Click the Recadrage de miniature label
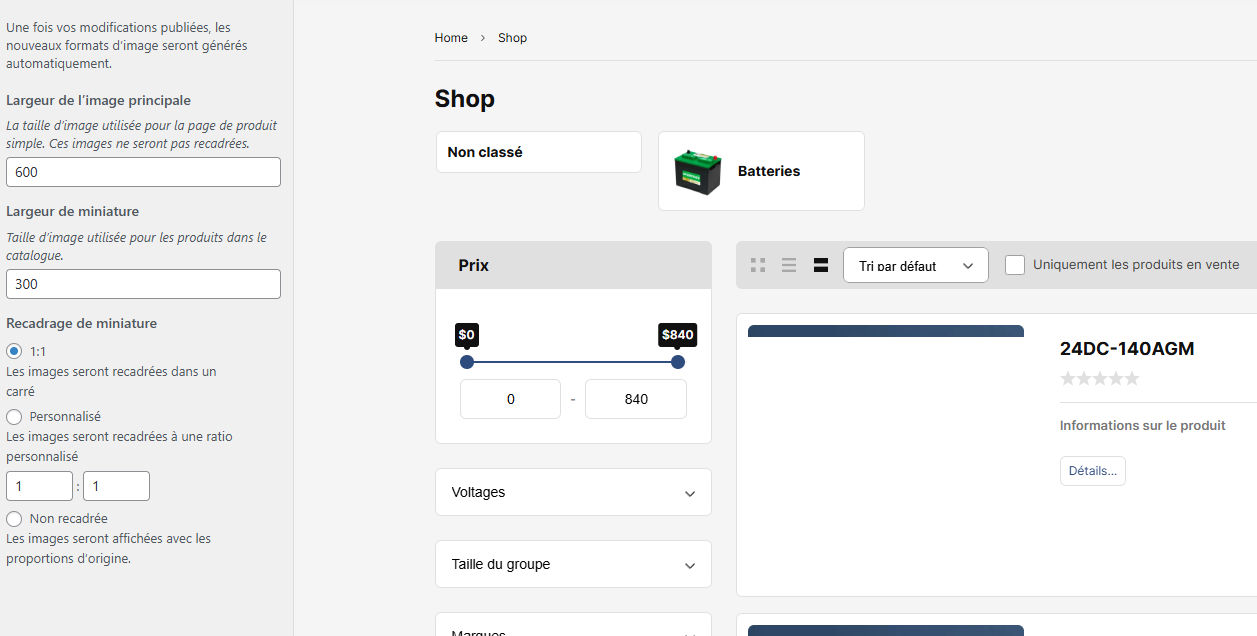This screenshot has width=1257, height=636. [x=81, y=324]
